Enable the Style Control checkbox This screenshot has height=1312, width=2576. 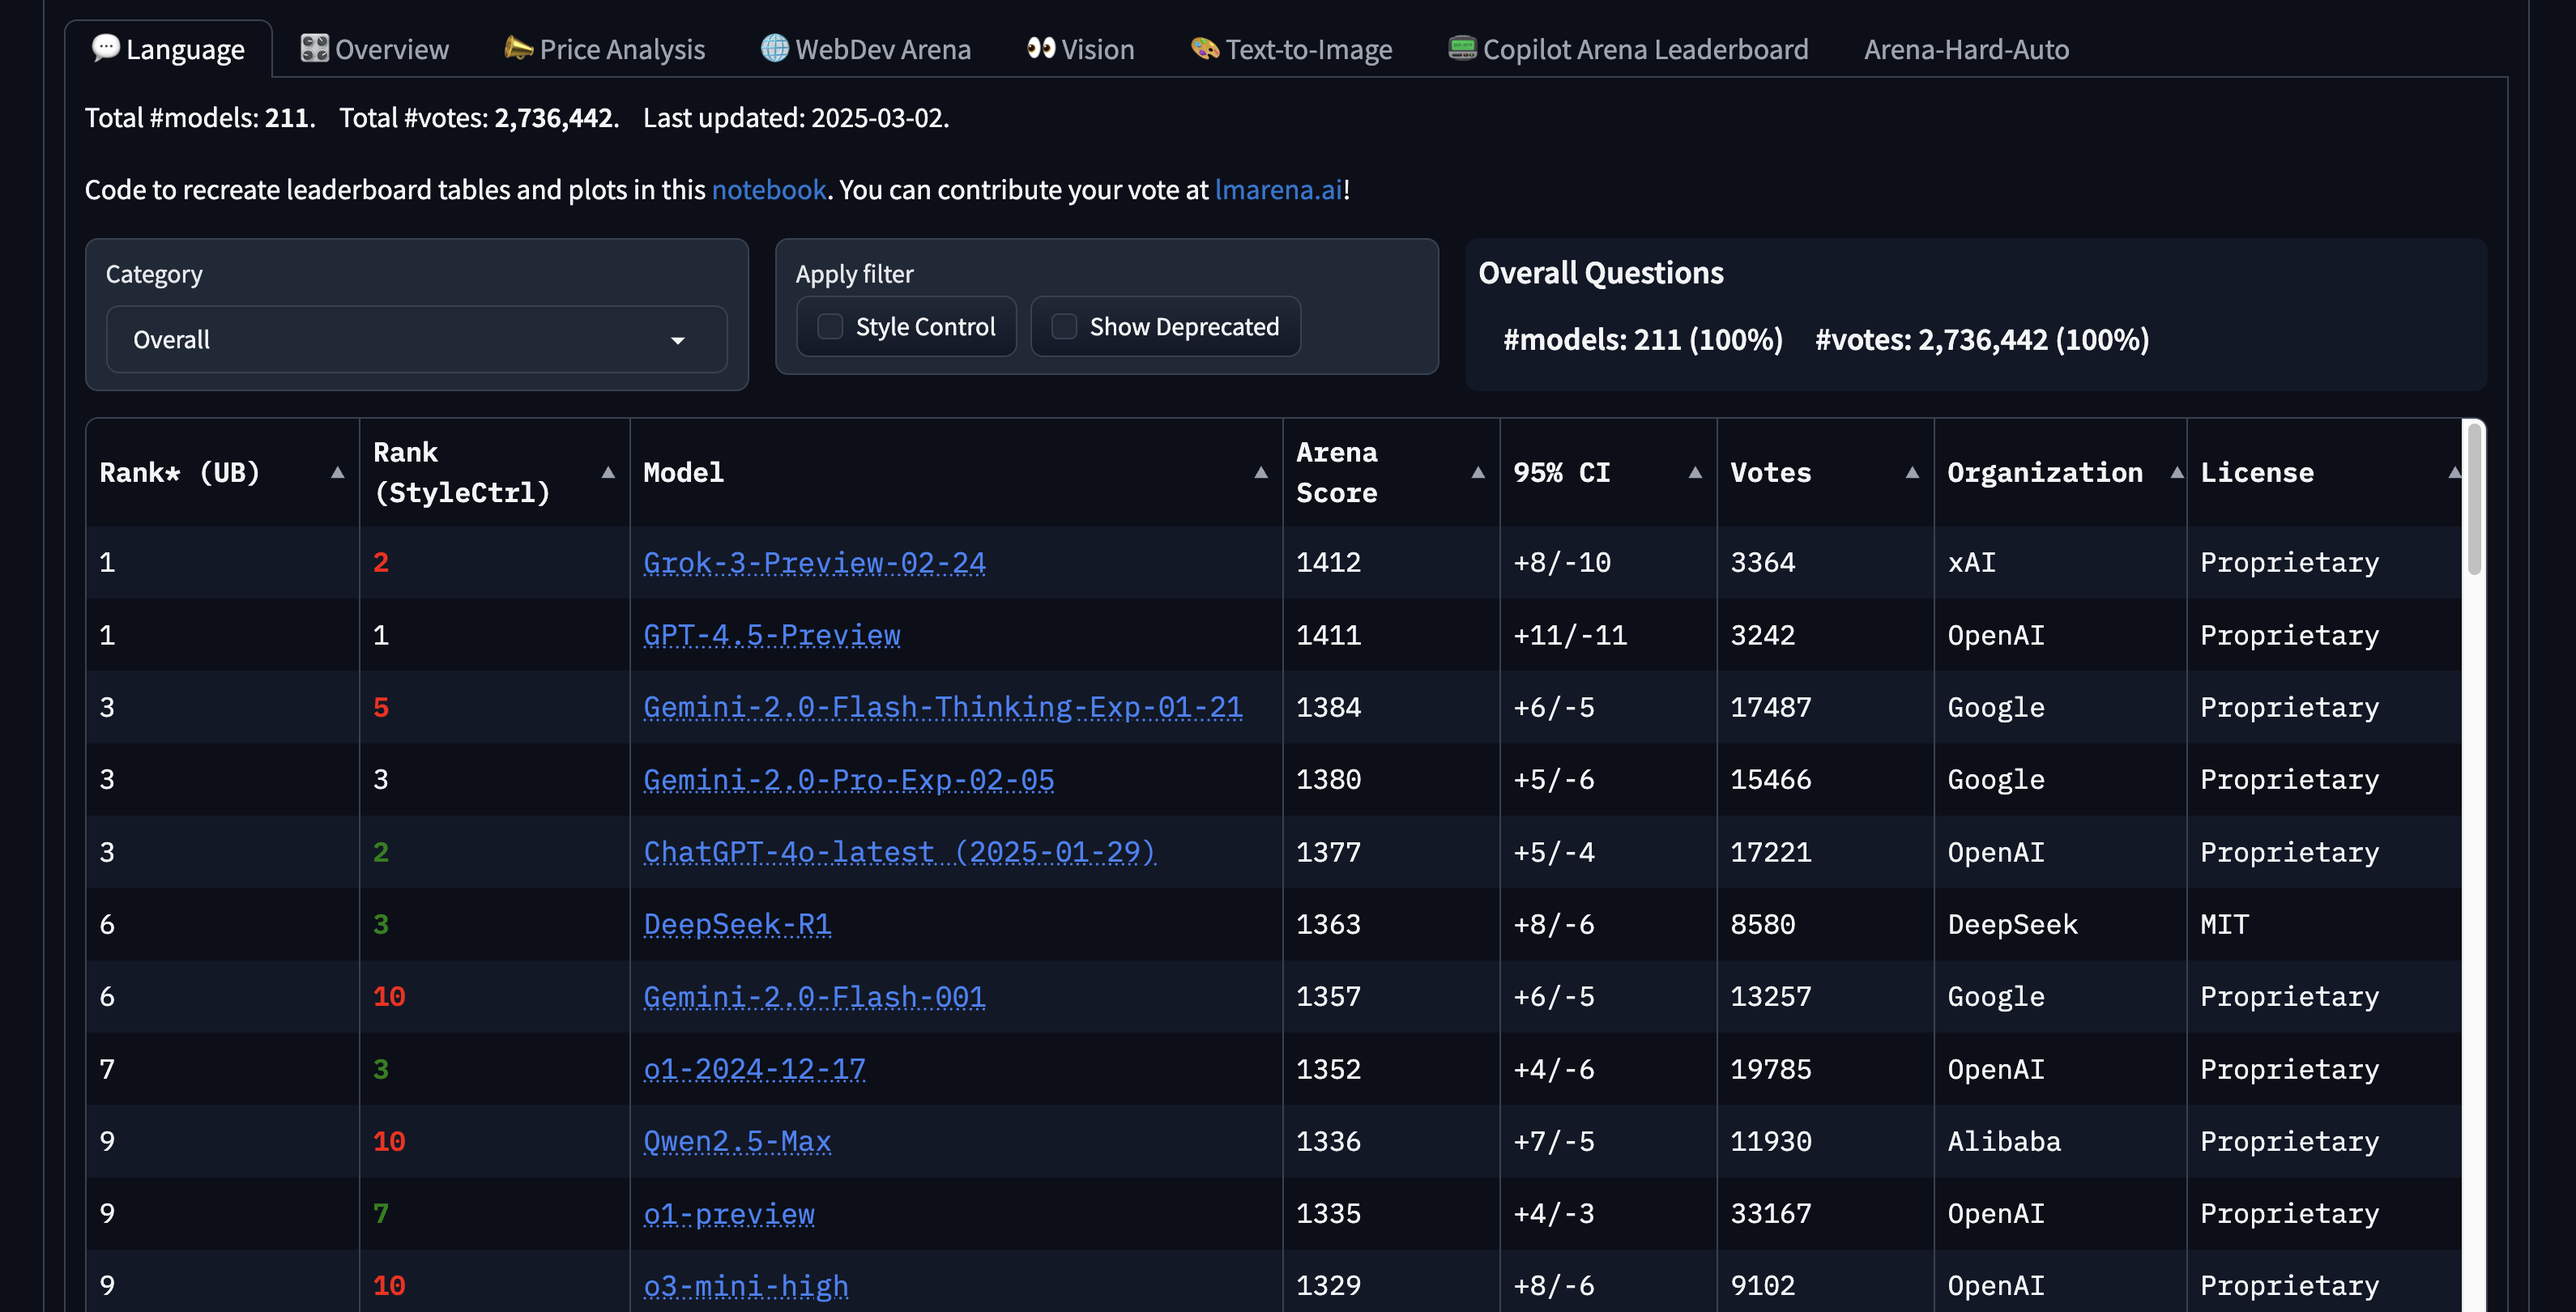point(830,326)
